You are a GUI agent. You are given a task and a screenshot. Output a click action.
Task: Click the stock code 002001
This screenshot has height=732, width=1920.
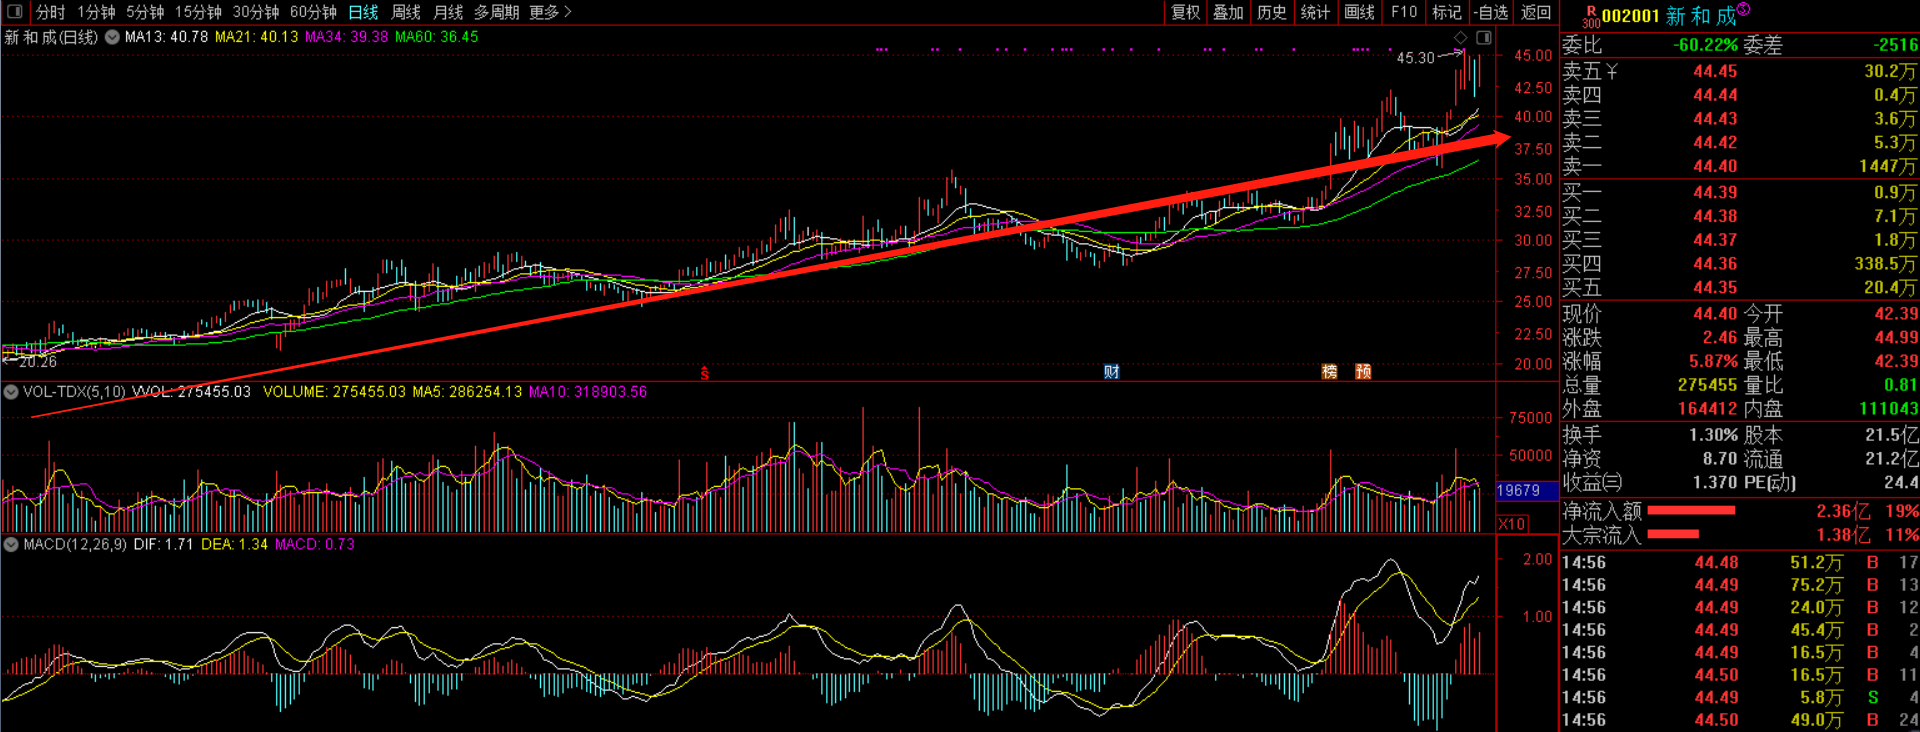[x=1630, y=16]
